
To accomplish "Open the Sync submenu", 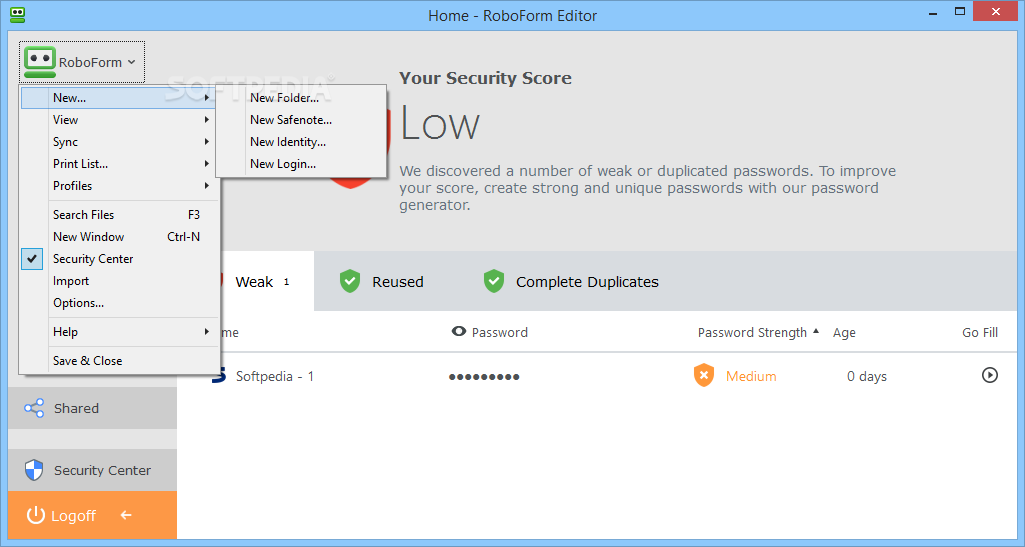I will 120,142.
